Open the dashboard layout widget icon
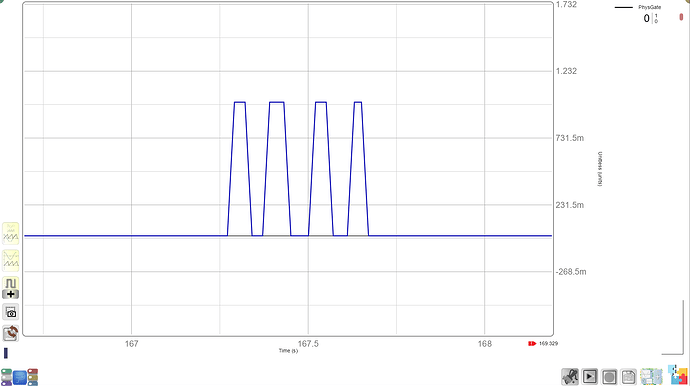Screen dimensions: 690x386 click(651, 377)
